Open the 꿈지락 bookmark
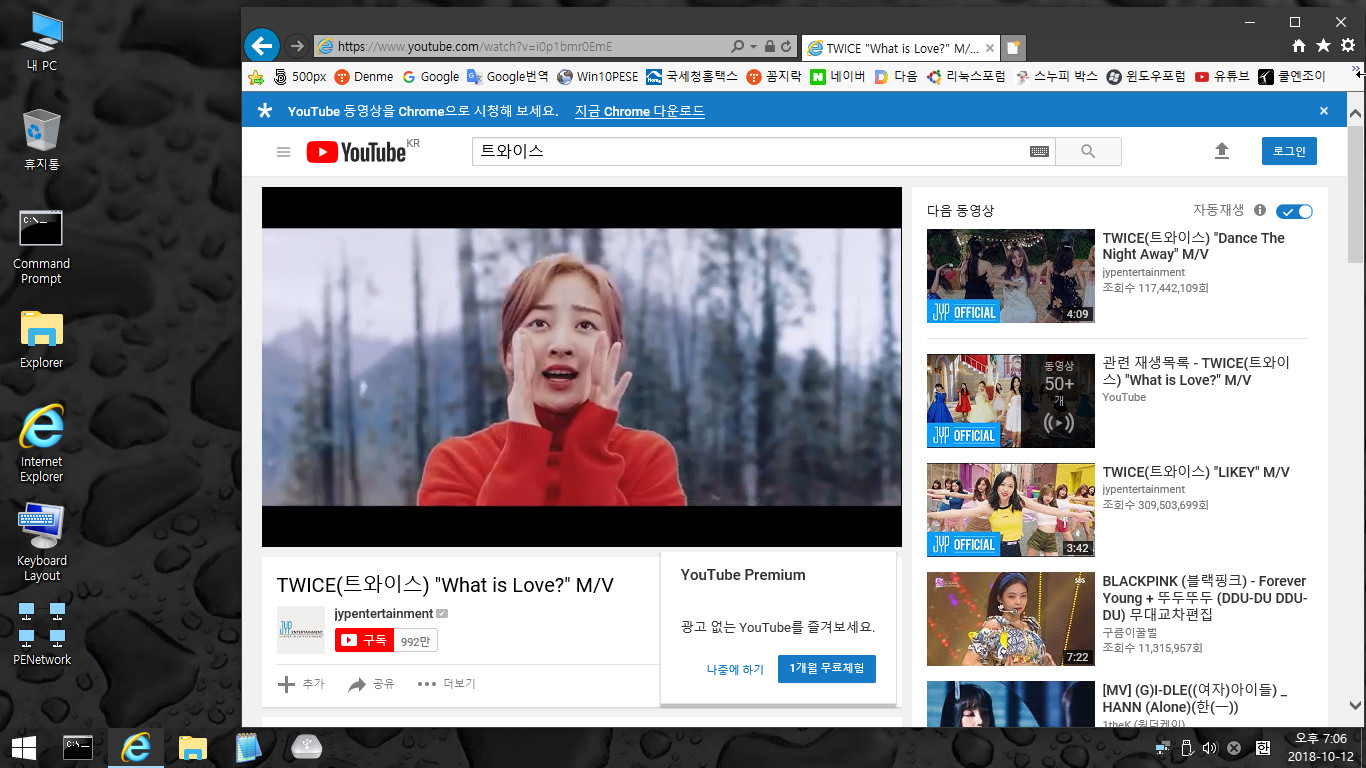The height and width of the screenshot is (768, 1366). pyautogui.click(x=773, y=76)
